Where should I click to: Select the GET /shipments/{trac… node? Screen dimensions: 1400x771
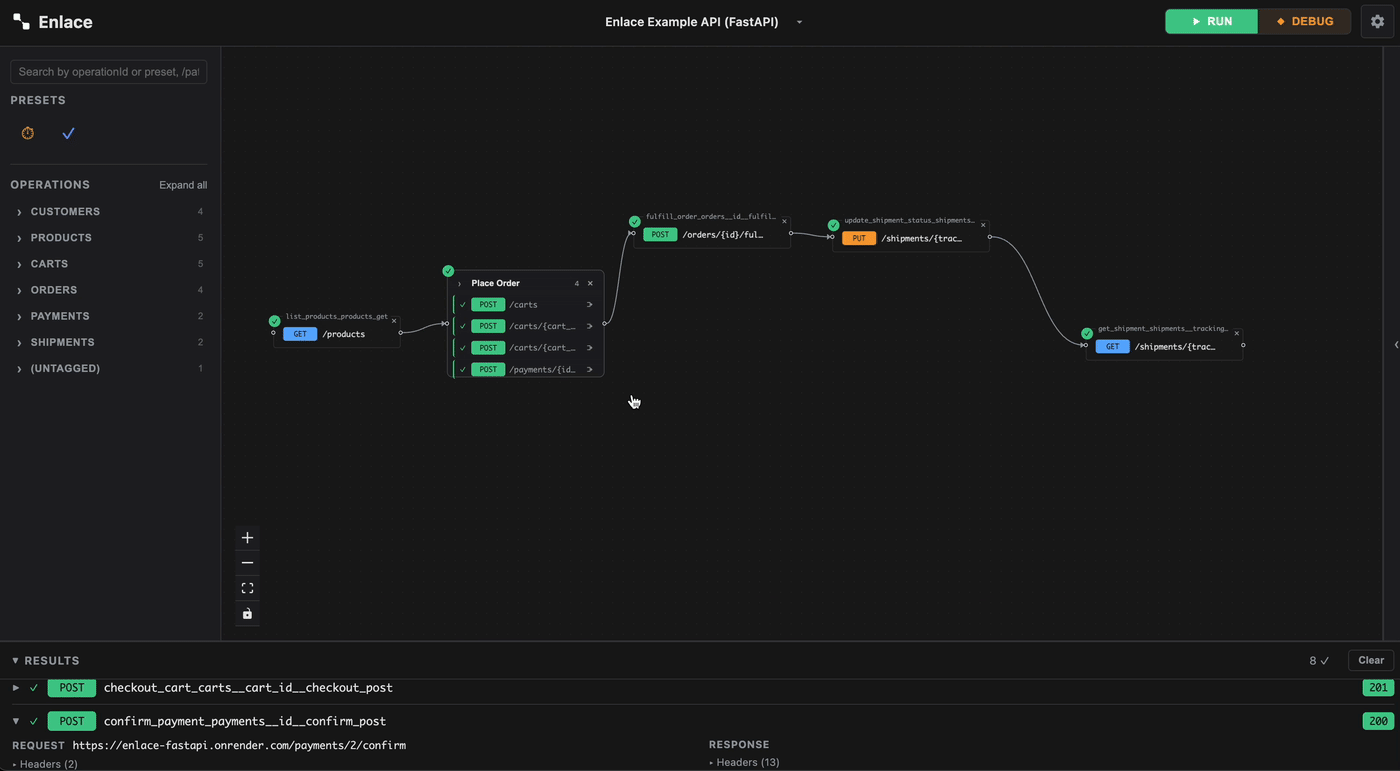(1165, 346)
